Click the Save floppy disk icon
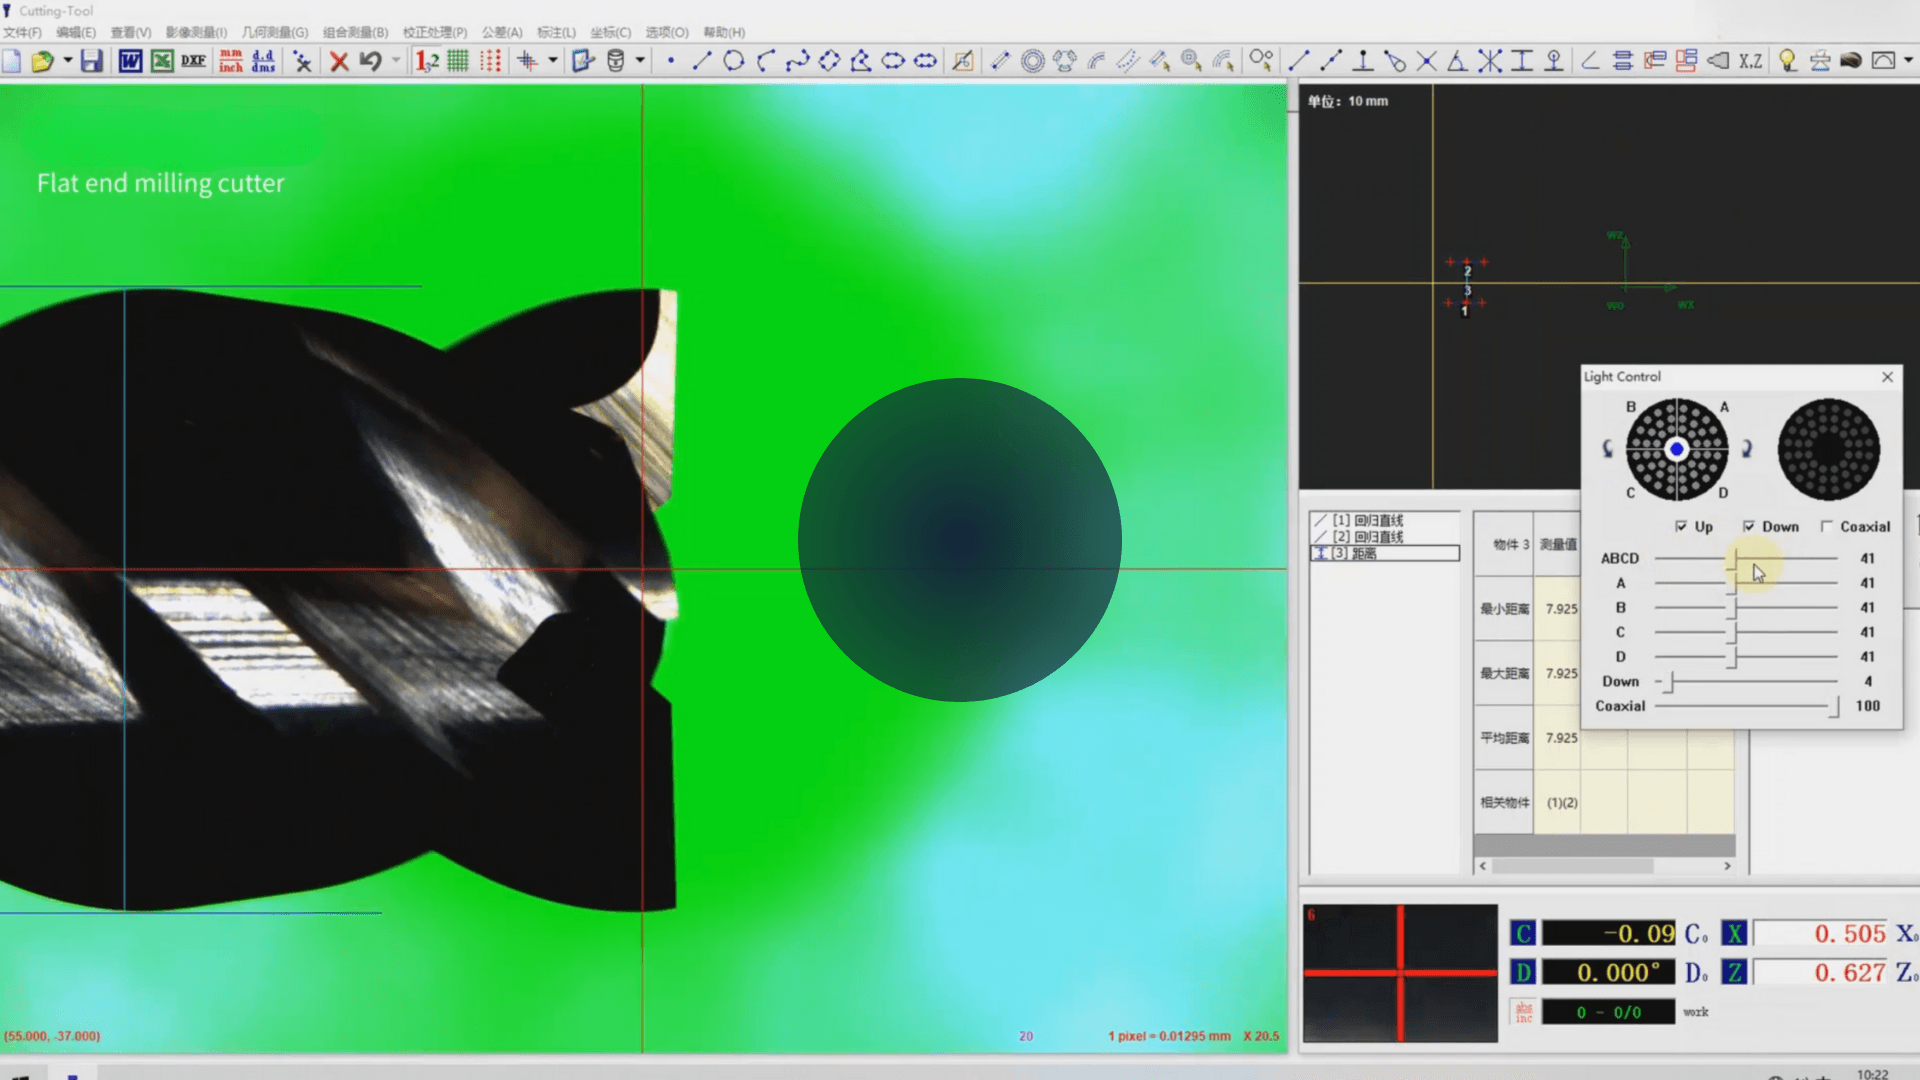The height and width of the screenshot is (1080, 1920). point(91,61)
